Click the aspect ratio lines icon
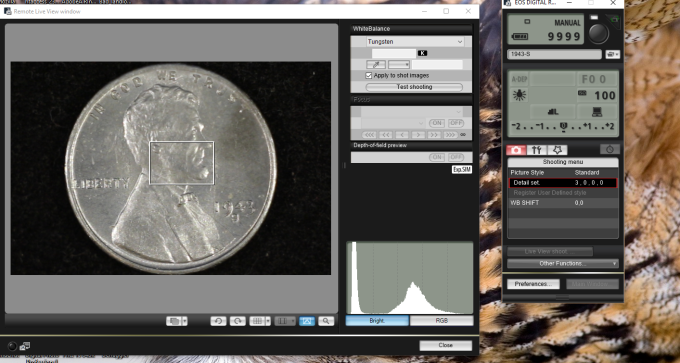680x363 pixels. (282, 321)
